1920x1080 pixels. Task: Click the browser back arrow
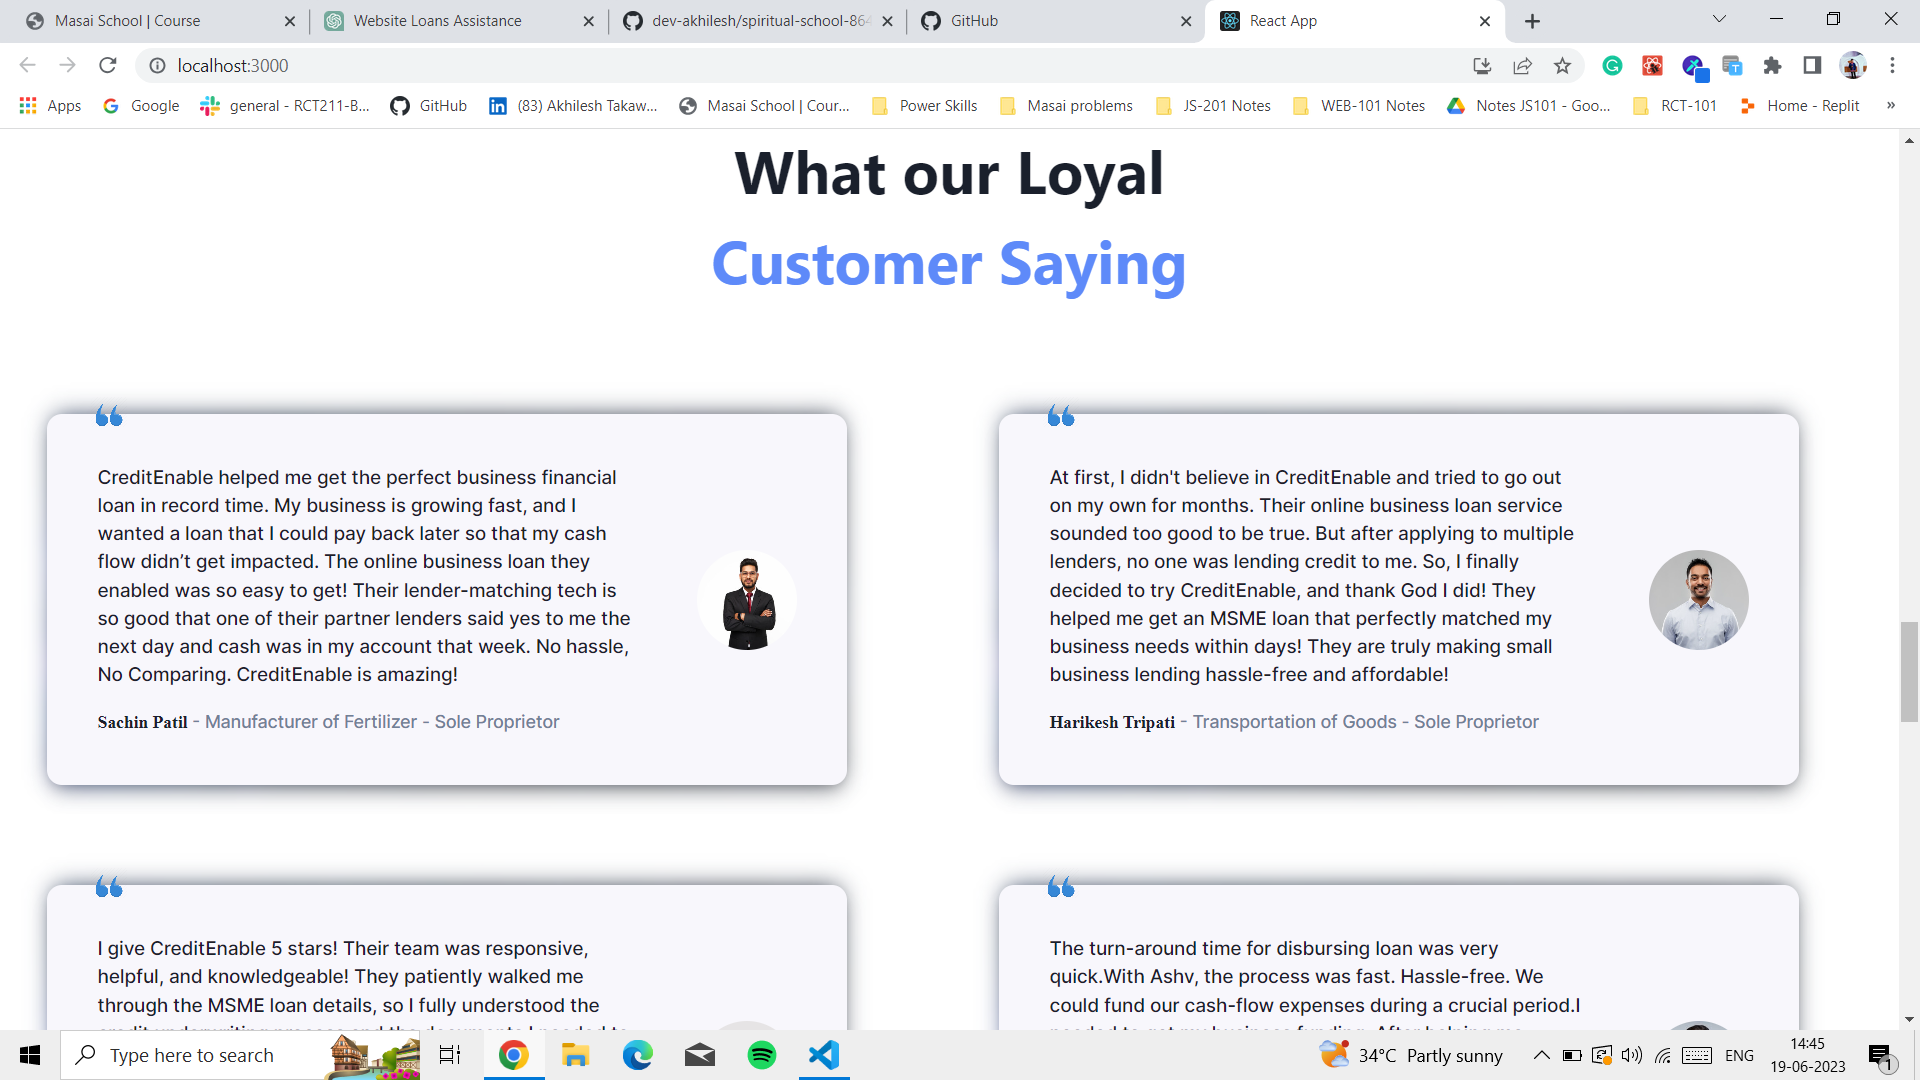pyautogui.click(x=28, y=65)
